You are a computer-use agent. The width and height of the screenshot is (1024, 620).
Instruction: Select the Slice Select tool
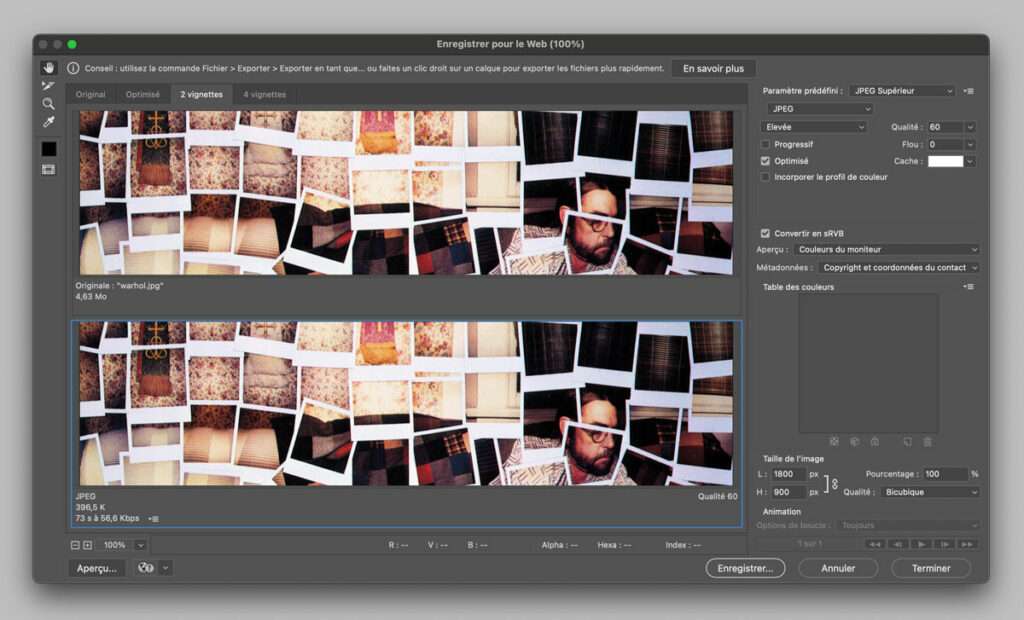pos(48,86)
